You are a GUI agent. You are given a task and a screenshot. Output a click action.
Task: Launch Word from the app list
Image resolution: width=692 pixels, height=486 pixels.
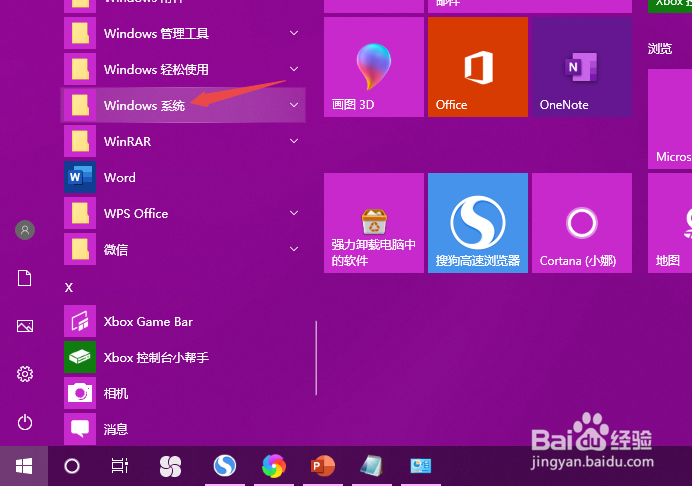pyautogui.click(x=183, y=177)
